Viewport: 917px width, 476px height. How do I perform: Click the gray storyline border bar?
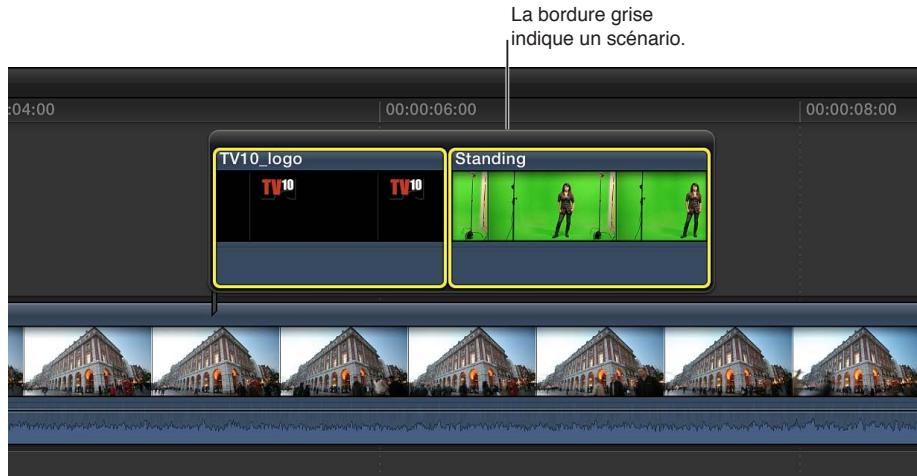pos(461,139)
